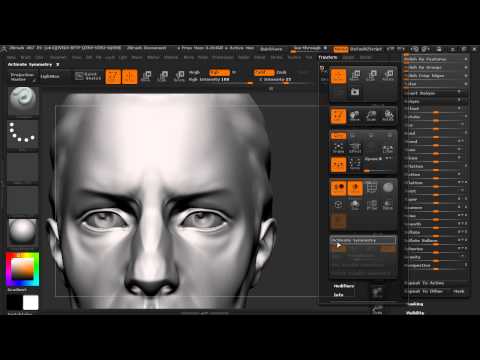Pick a color in the color picker square

22,269
